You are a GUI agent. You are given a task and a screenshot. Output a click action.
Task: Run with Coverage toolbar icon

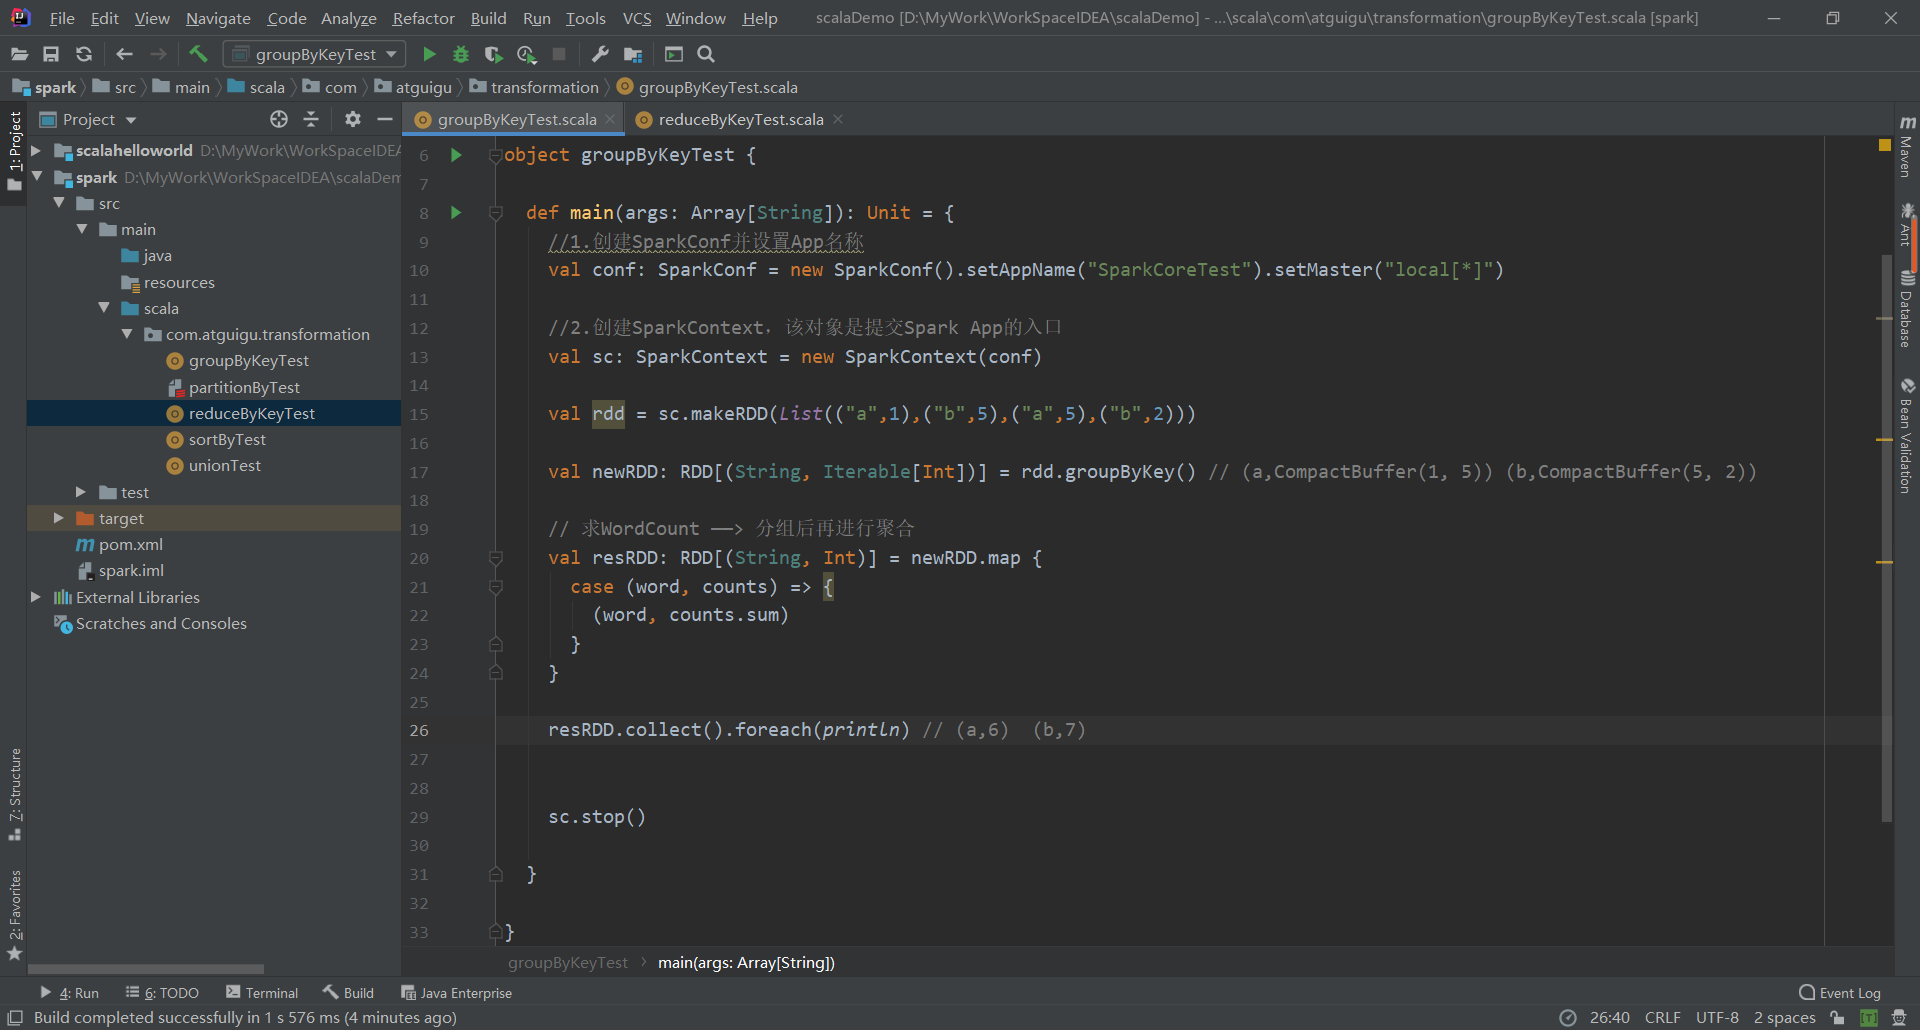[x=493, y=54]
